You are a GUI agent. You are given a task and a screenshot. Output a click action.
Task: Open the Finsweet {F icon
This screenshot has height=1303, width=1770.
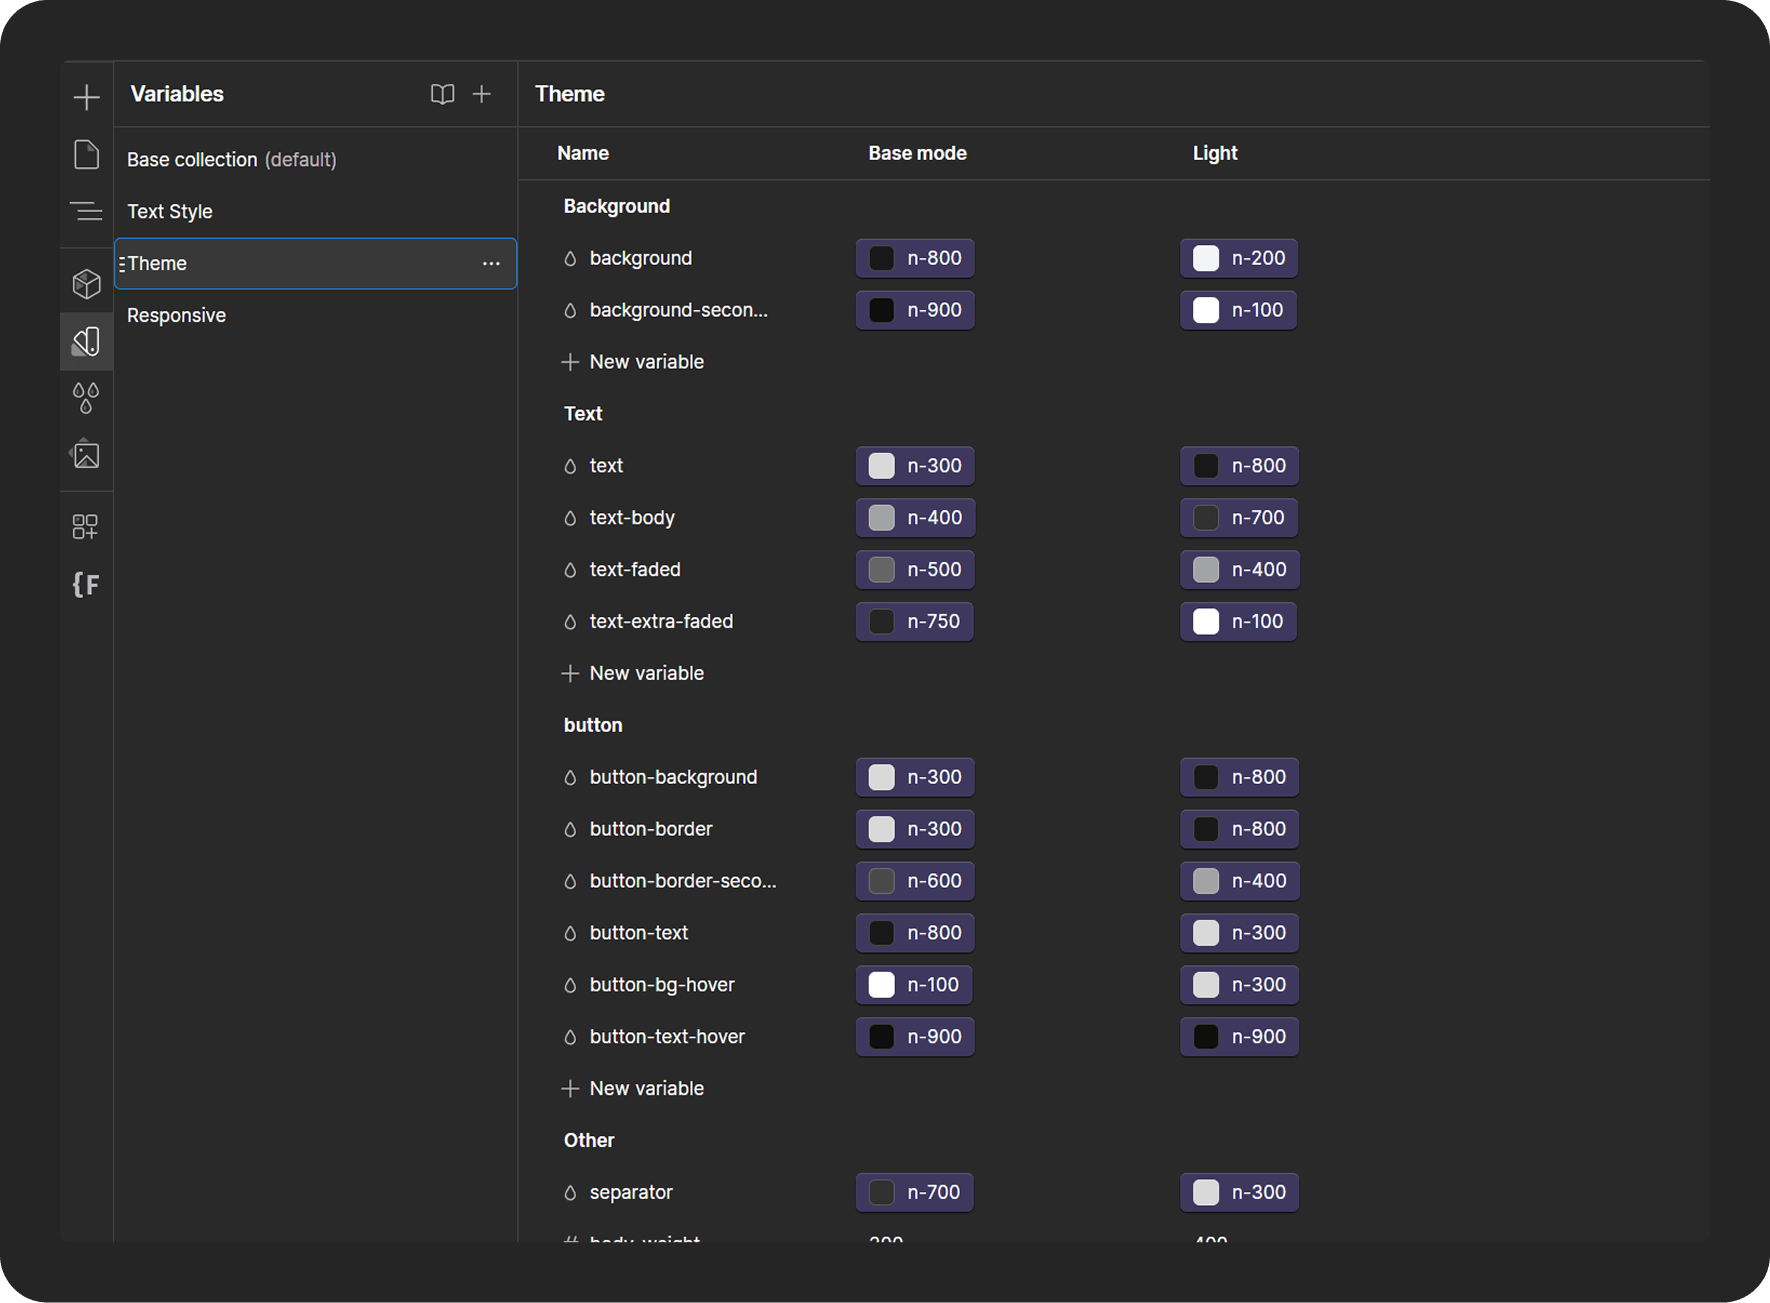pyautogui.click(x=87, y=584)
